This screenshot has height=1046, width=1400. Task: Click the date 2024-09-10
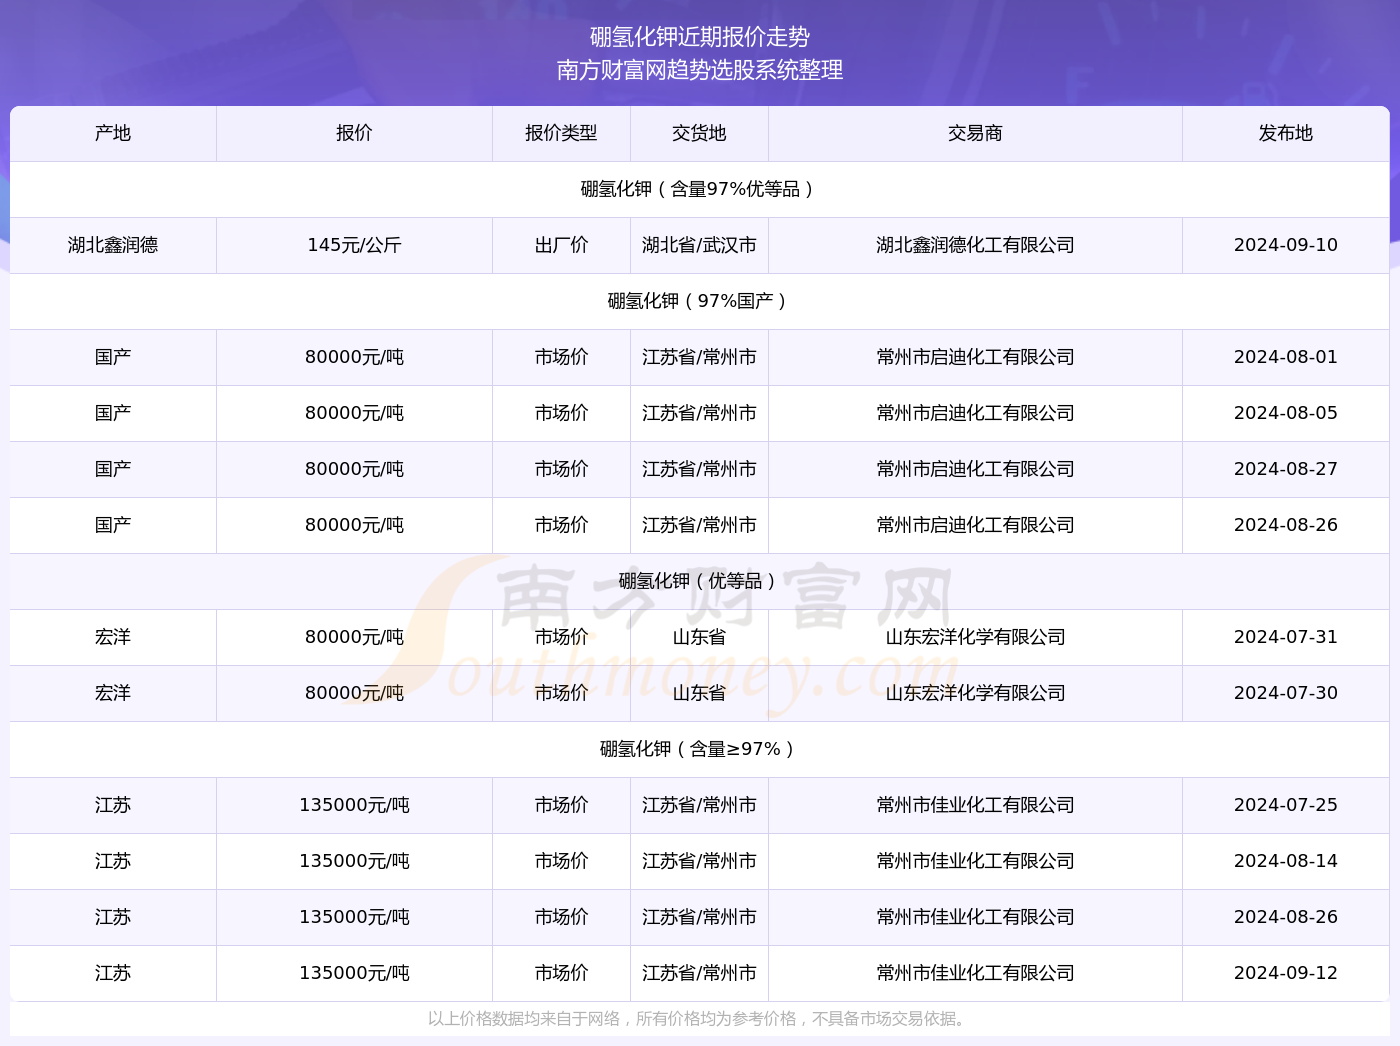tap(1286, 245)
